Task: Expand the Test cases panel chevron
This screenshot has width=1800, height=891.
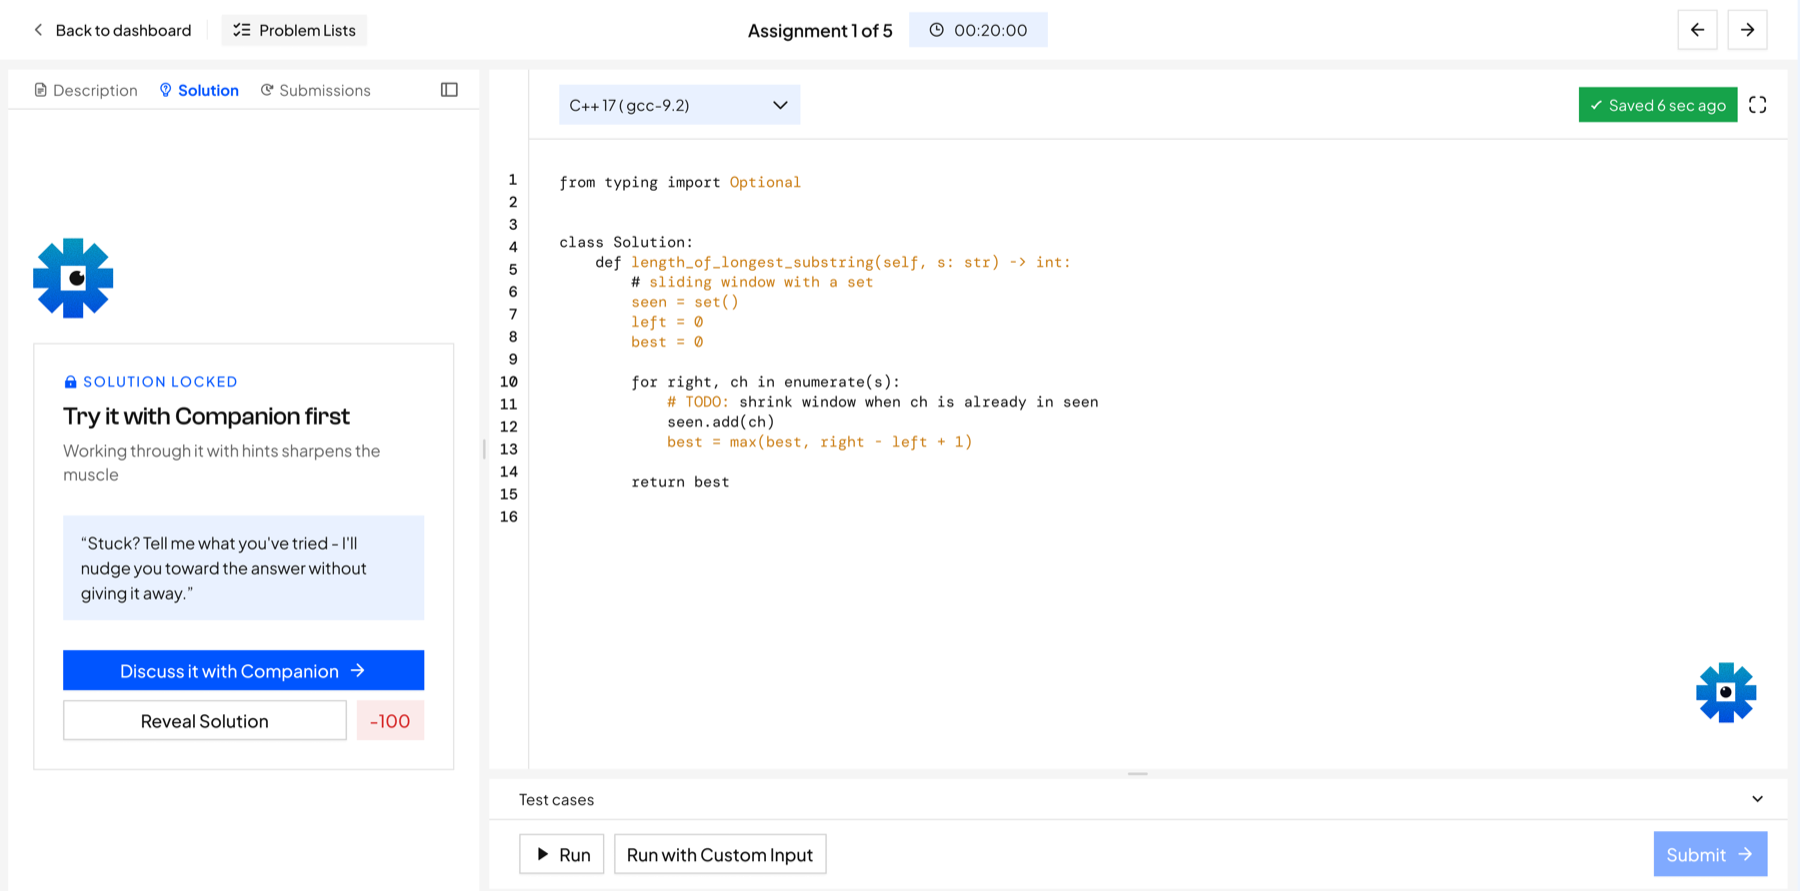Action: point(1757,799)
